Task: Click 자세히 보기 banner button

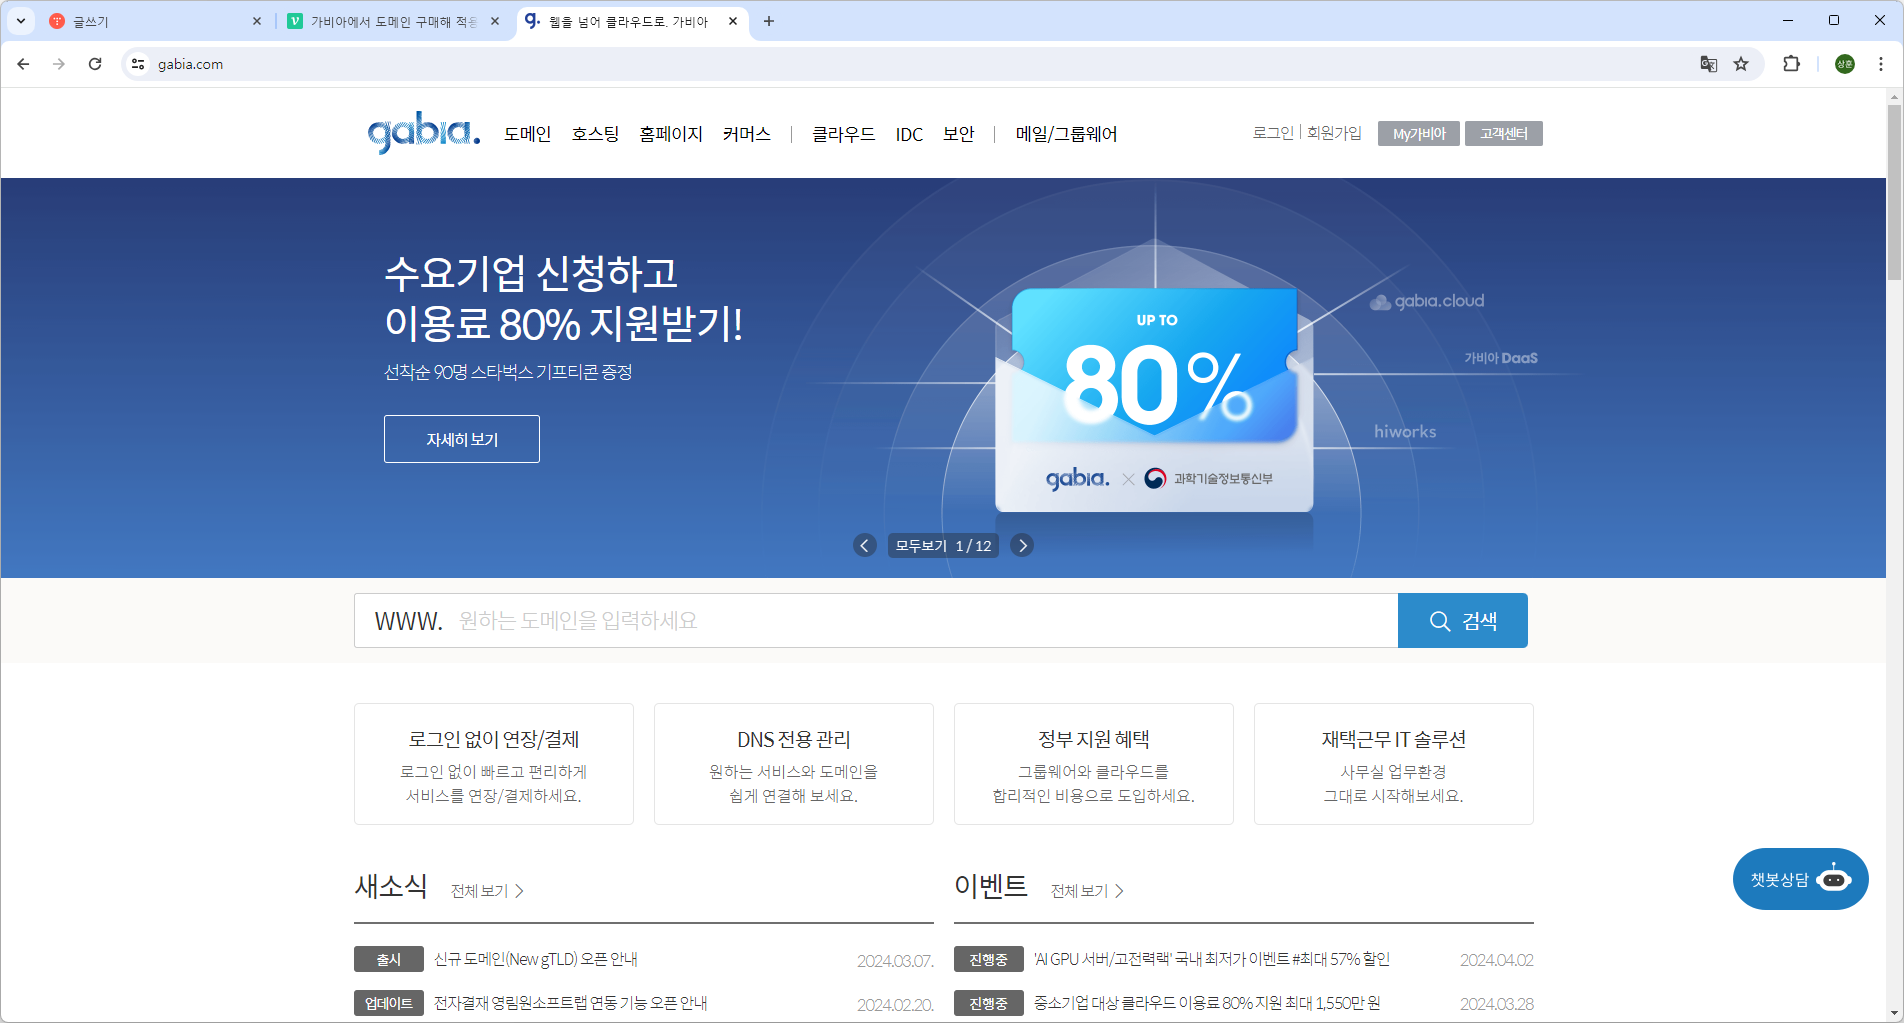Action: [462, 439]
